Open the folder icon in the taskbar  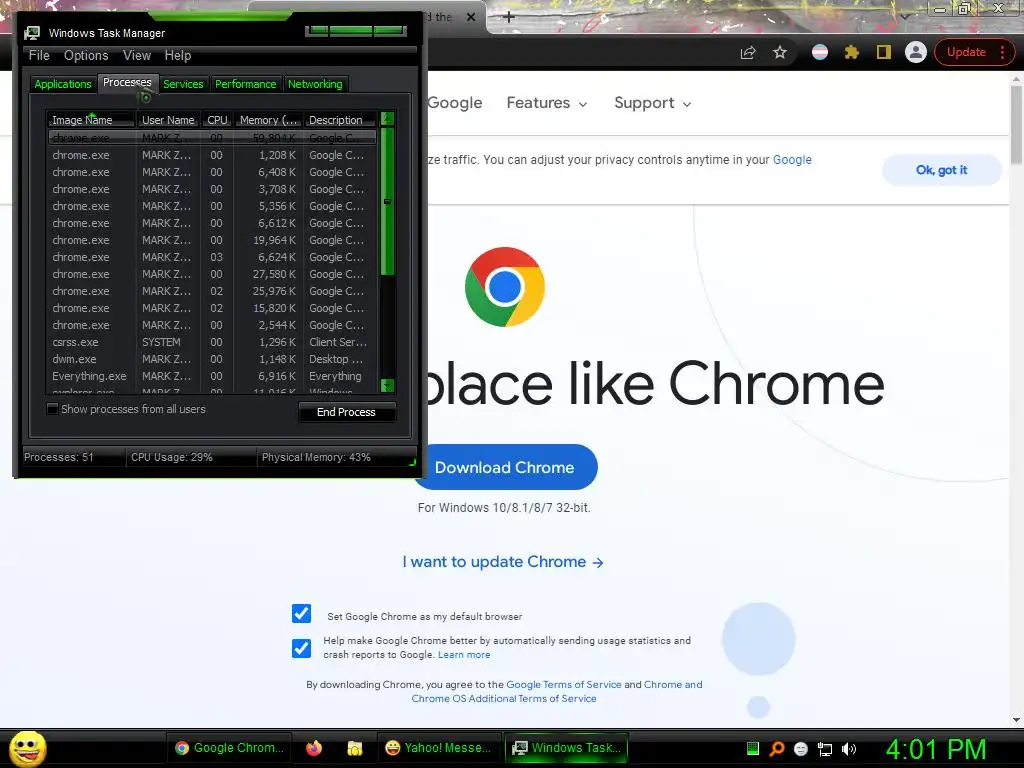[355, 748]
